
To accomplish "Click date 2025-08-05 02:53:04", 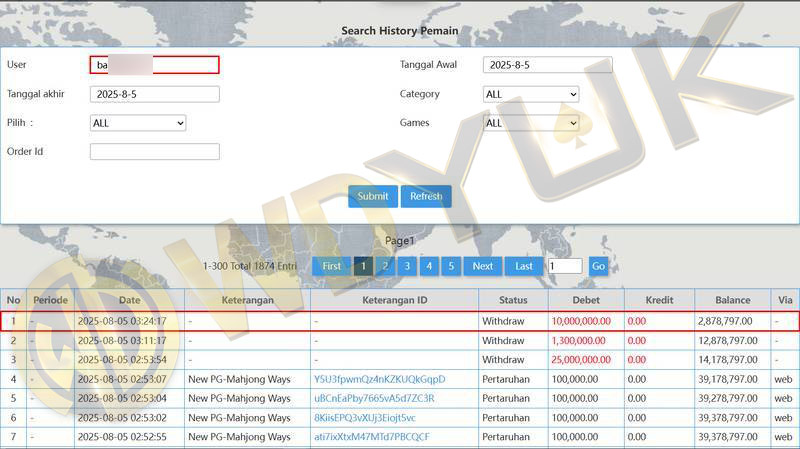I will tap(122, 398).
